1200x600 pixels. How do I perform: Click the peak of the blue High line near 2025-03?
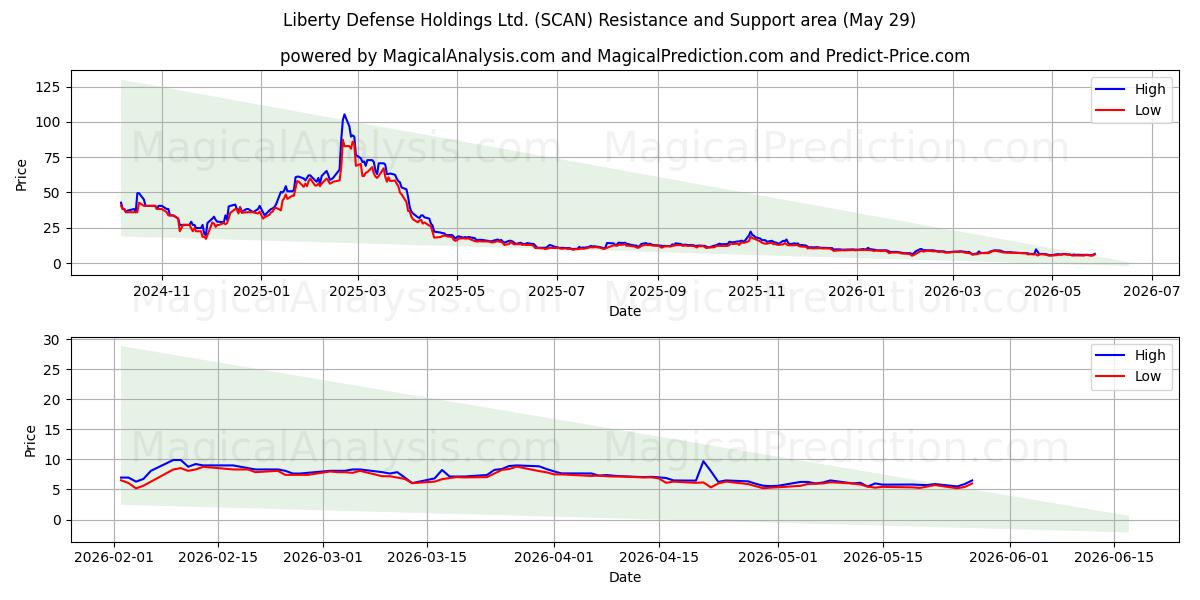(344, 114)
